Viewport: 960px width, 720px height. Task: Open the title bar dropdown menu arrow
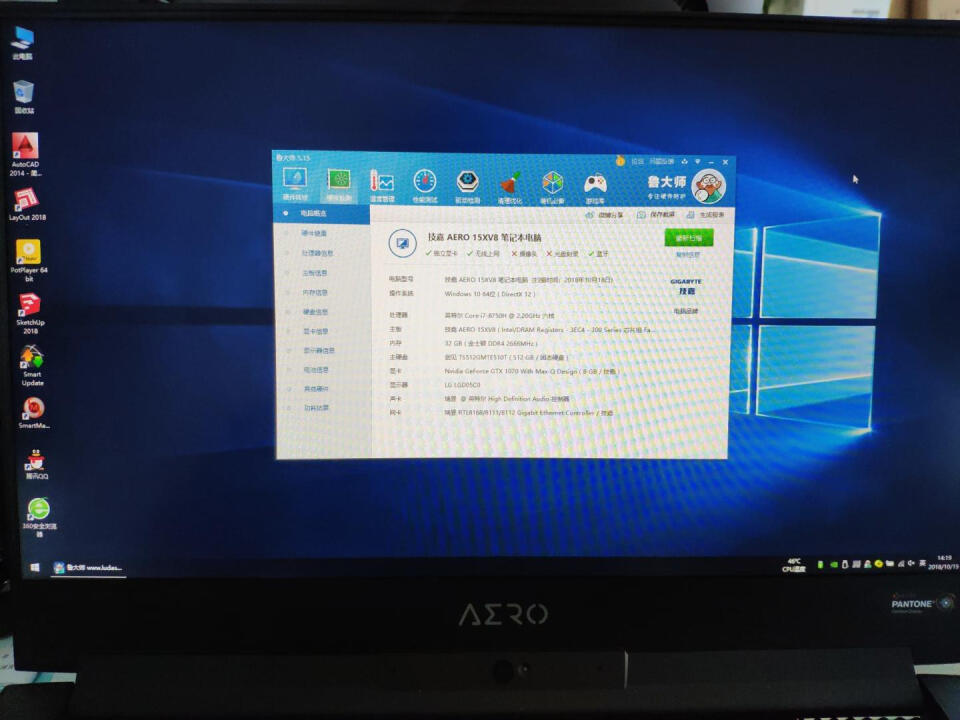coord(697,162)
